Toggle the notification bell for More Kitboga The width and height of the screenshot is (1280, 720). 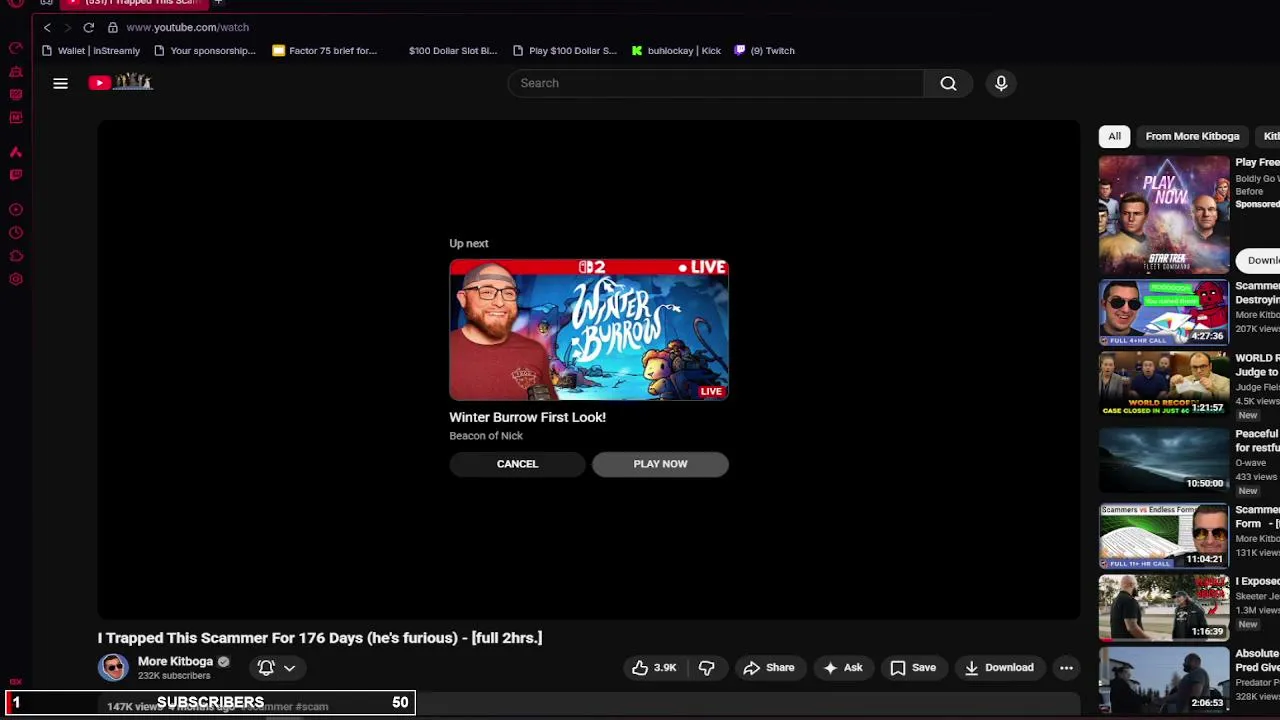click(266, 667)
